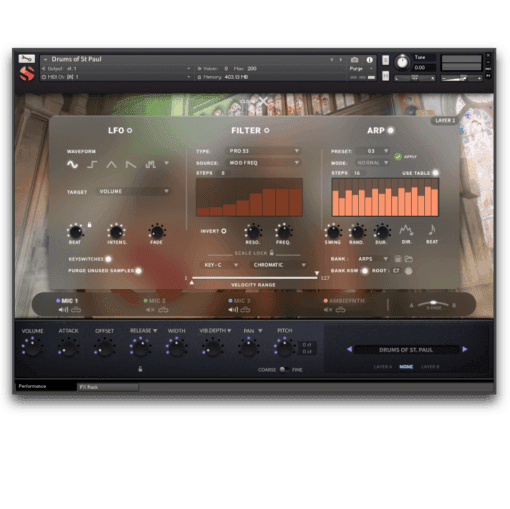Click the arp Beat note icon
The width and height of the screenshot is (510, 509).
point(432,230)
